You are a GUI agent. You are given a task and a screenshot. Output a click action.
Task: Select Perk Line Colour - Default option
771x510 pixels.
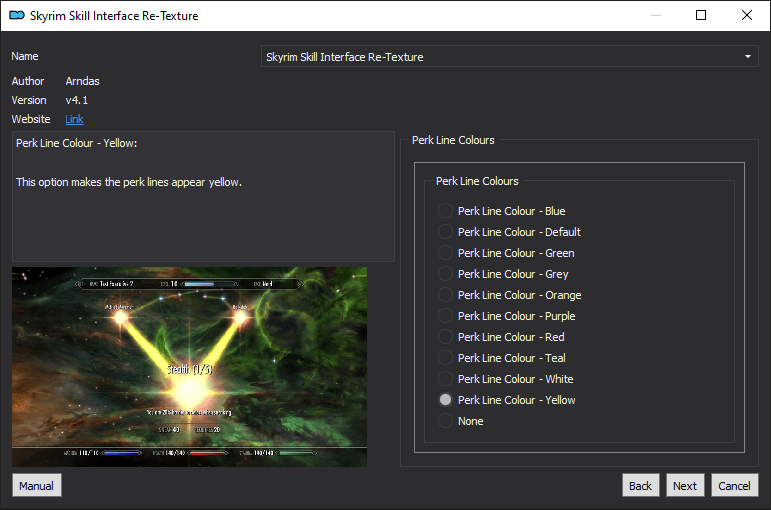[x=445, y=232]
